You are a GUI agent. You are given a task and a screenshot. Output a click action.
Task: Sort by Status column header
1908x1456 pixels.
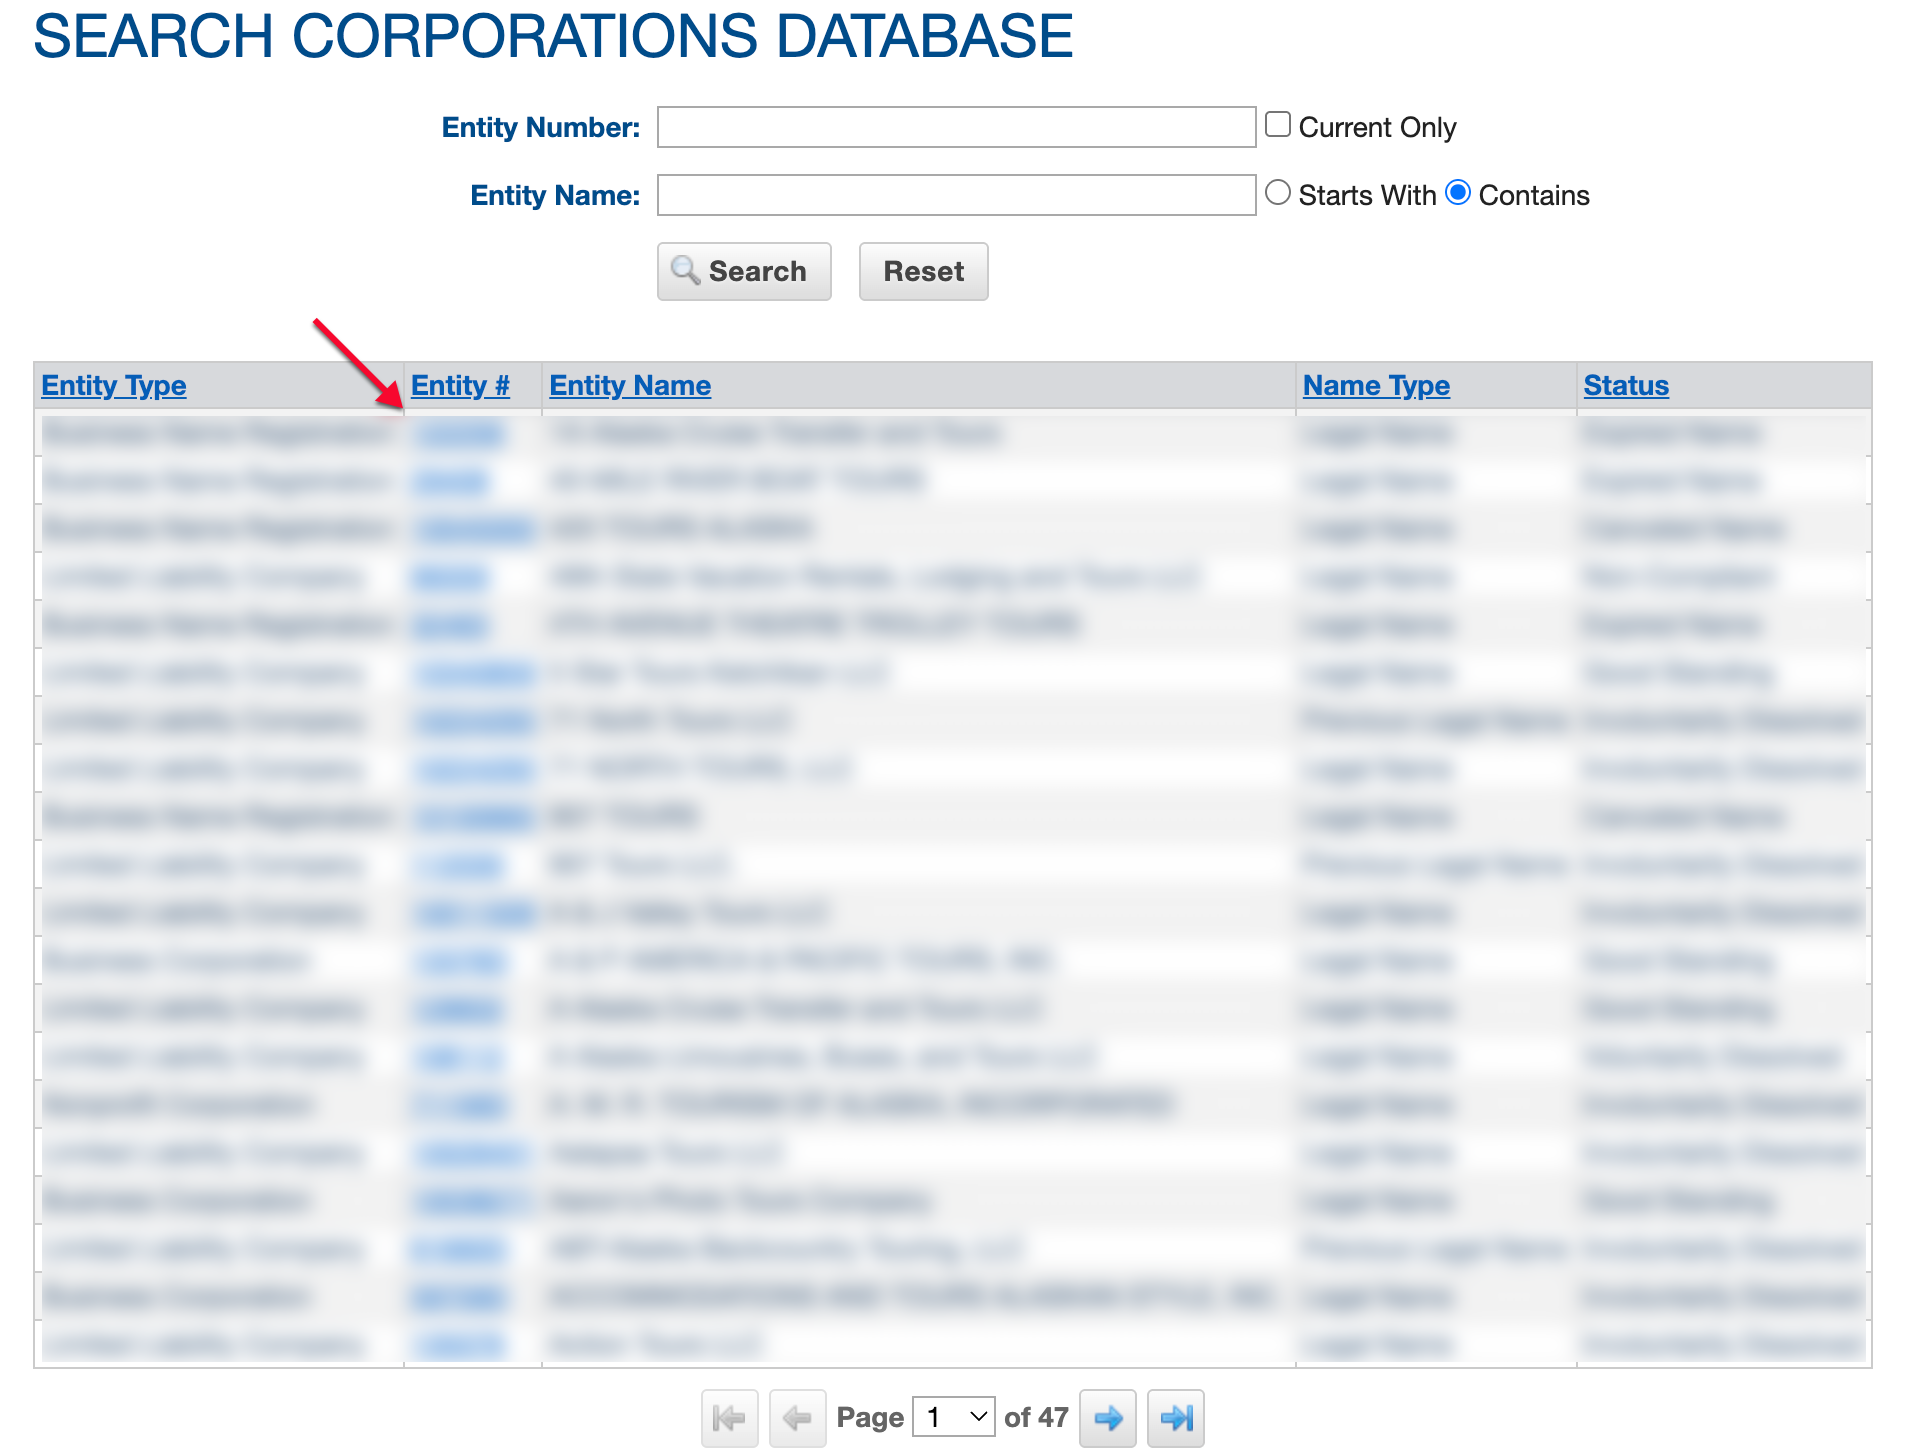[x=1626, y=385]
